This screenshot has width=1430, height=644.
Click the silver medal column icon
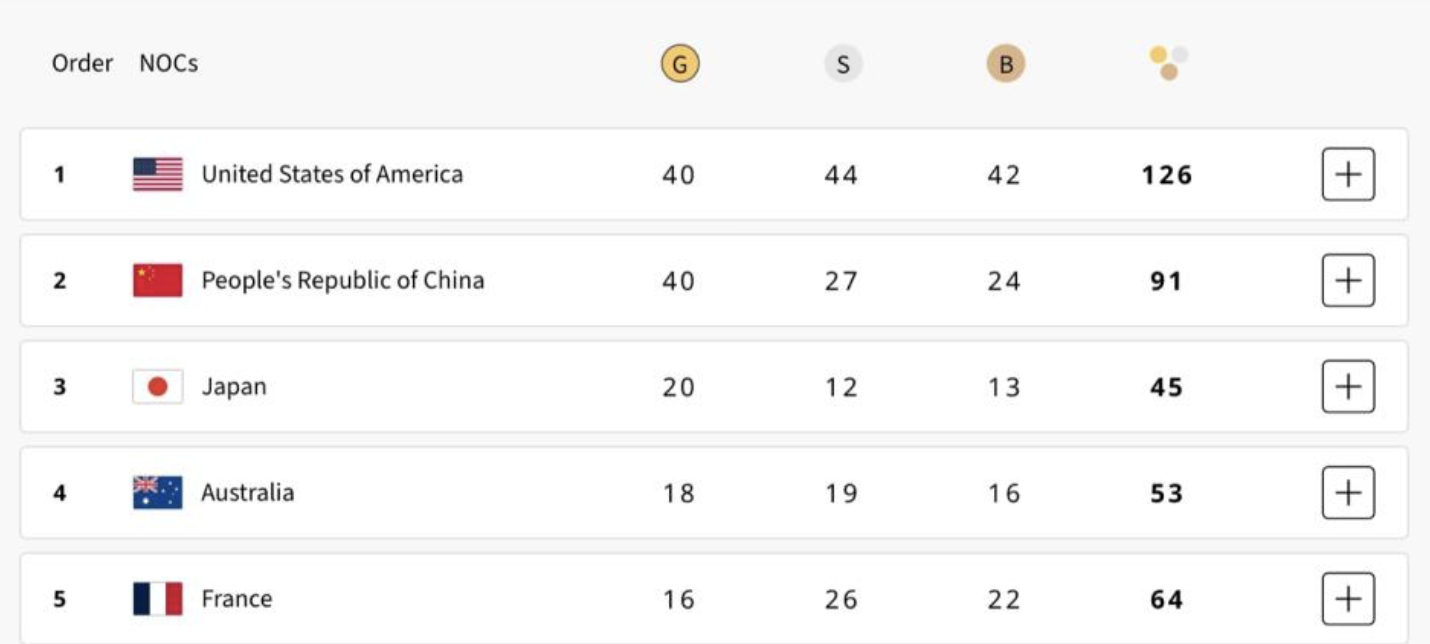tap(842, 65)
